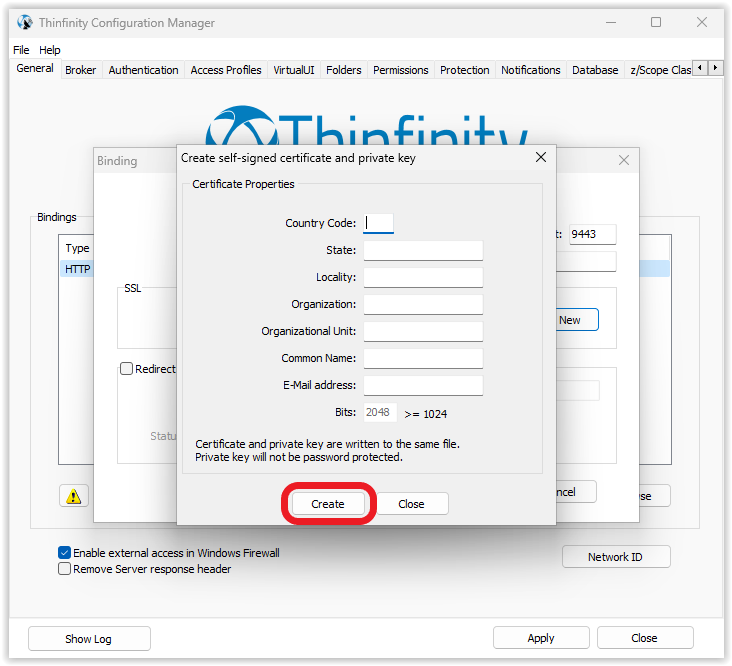Focus the Country Code field
732x666 pixels.
(x=379, y=223)
